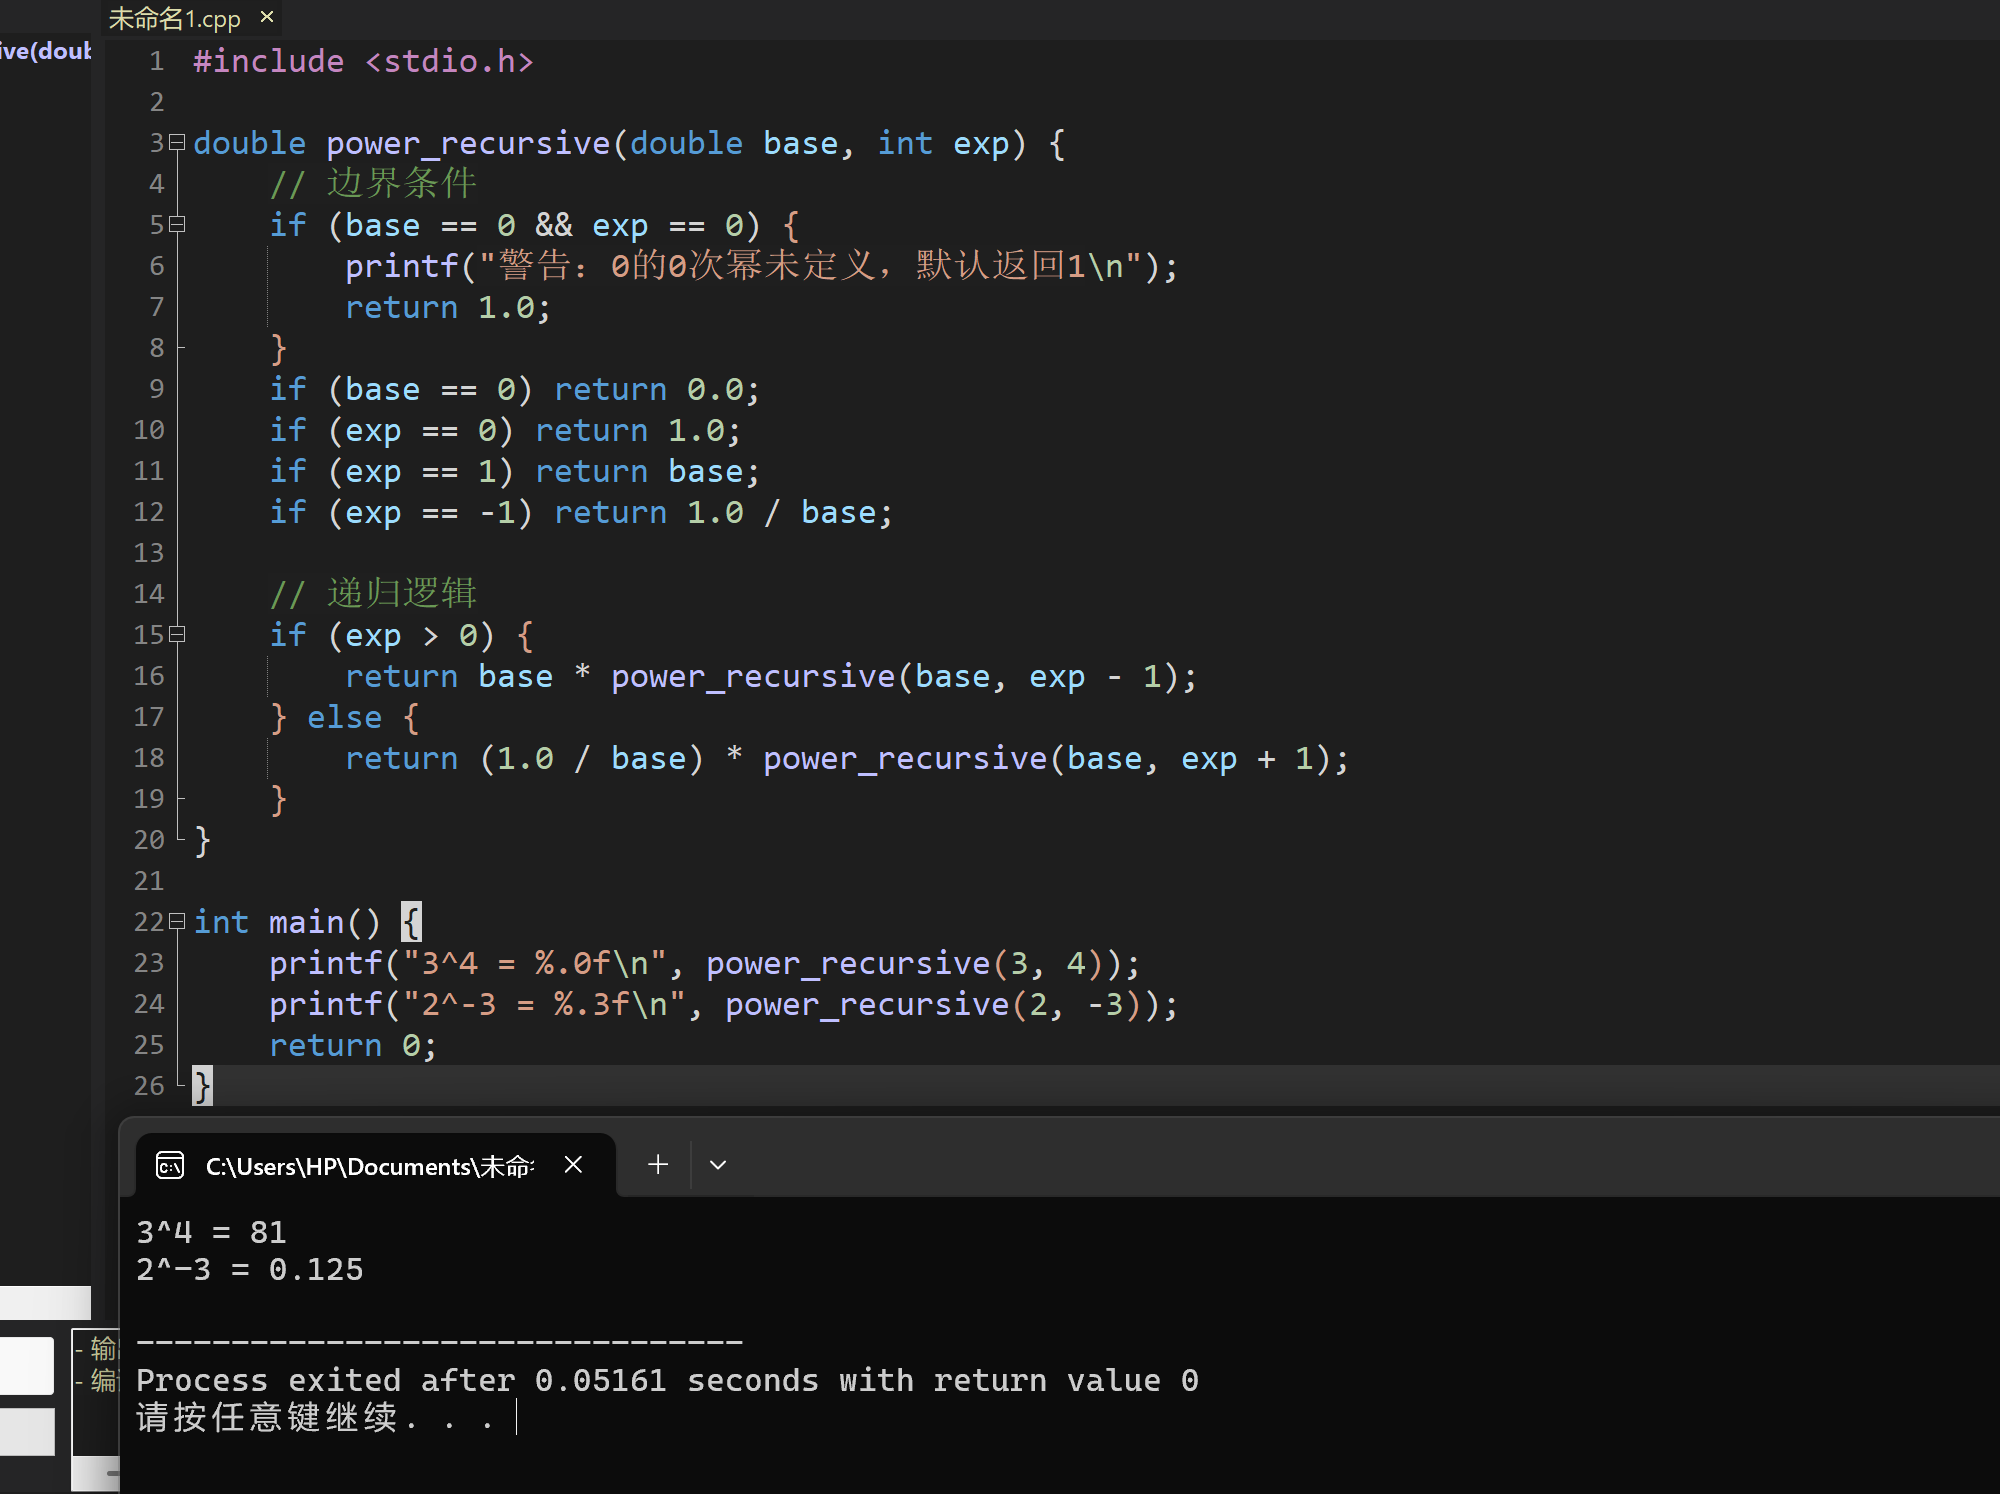Collapse the power_recursive function fold marker
2000x1494 pixels.
tap(177, 142)
